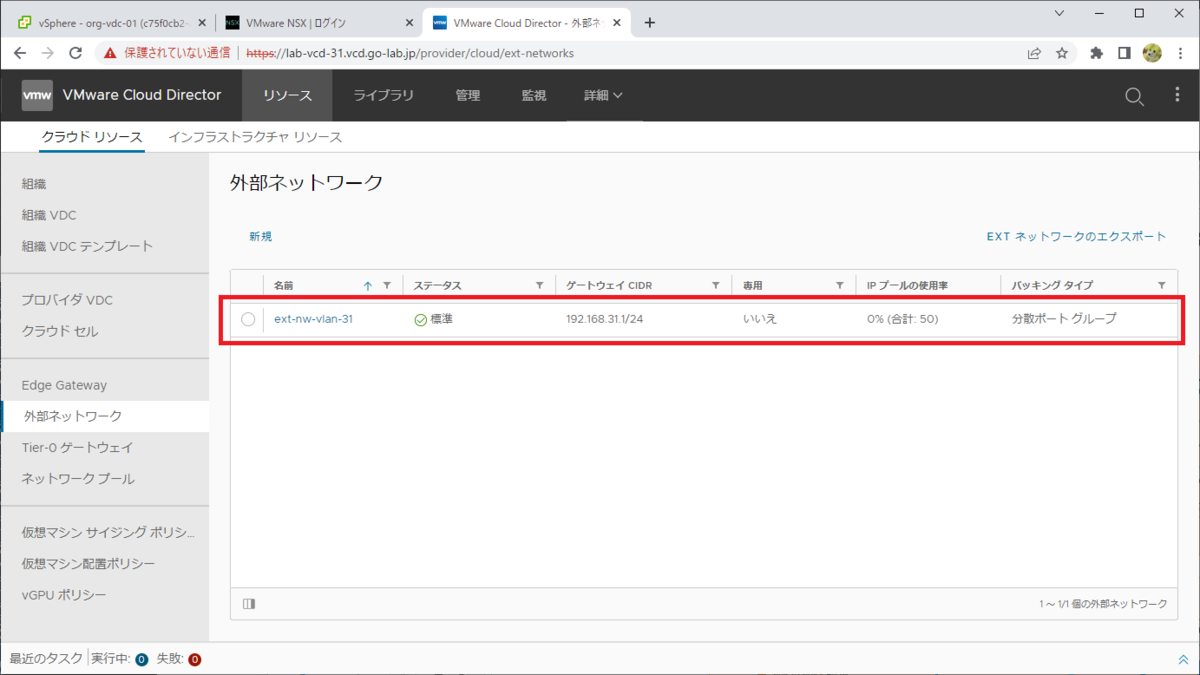Image resolution: width=1200 pixels, height=675 pixels.
Task: Close the VMware NSX tab
Action: tap(409, 23)
